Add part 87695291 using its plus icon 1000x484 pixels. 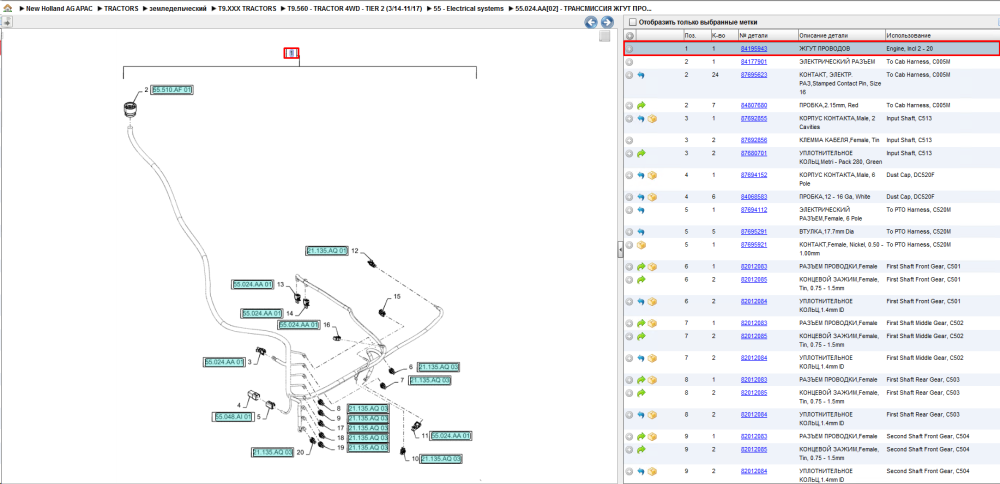coord(629,232)
